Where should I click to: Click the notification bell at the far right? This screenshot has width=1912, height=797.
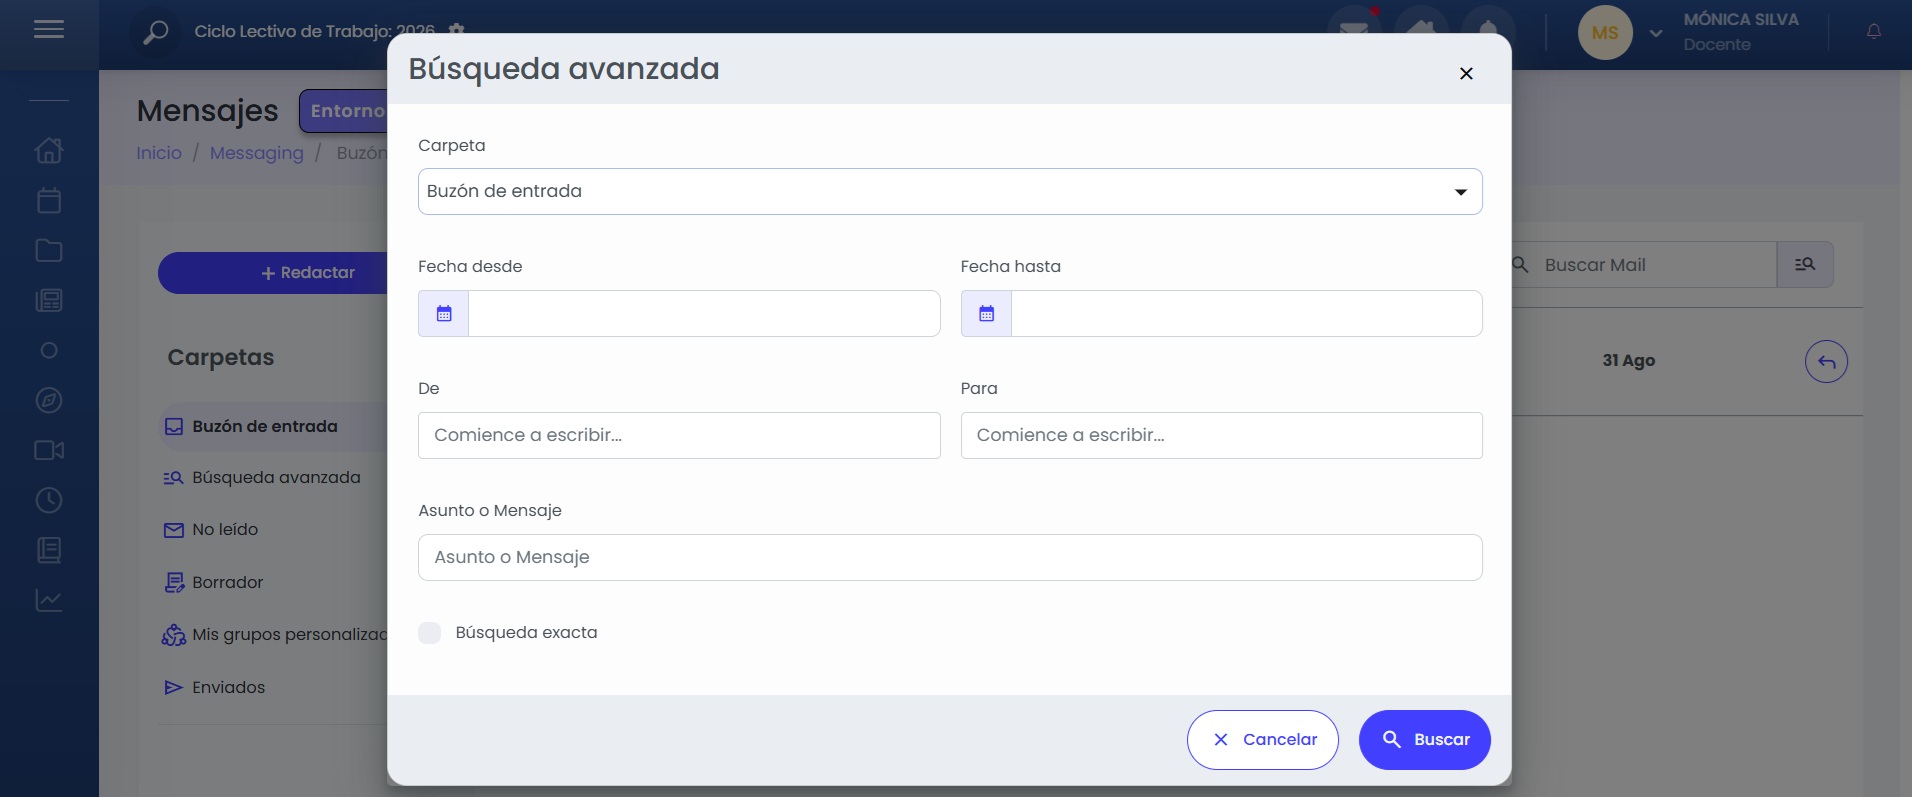pos(1874,32)
